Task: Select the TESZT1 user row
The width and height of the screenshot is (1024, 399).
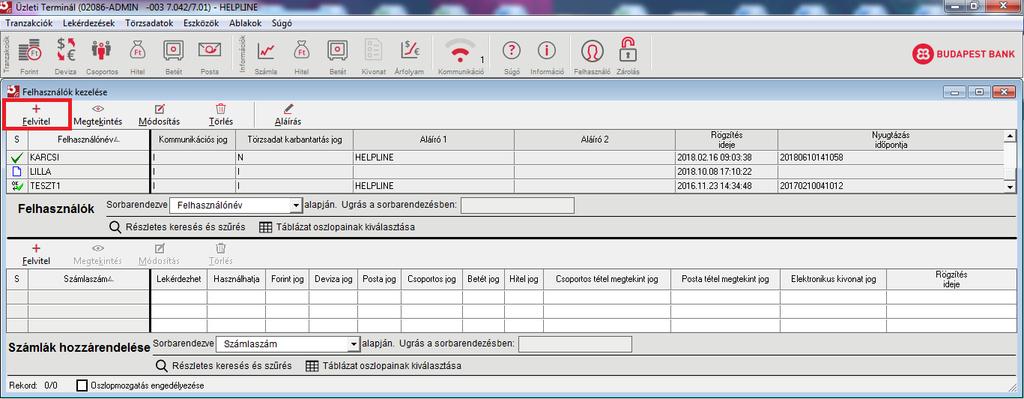Action: click(x=504, y=185)
